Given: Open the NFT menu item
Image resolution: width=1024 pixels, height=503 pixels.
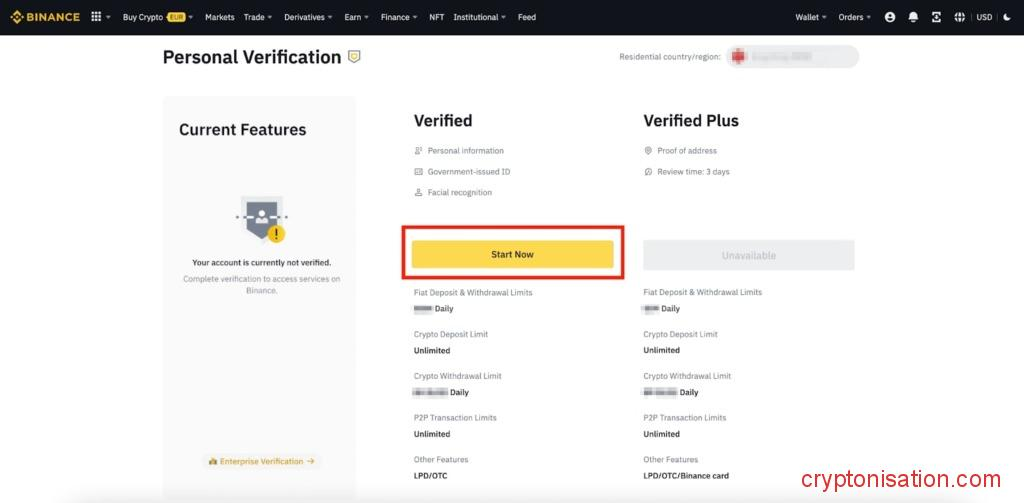Looking at the screenshot, I should [x=437, y=17].
